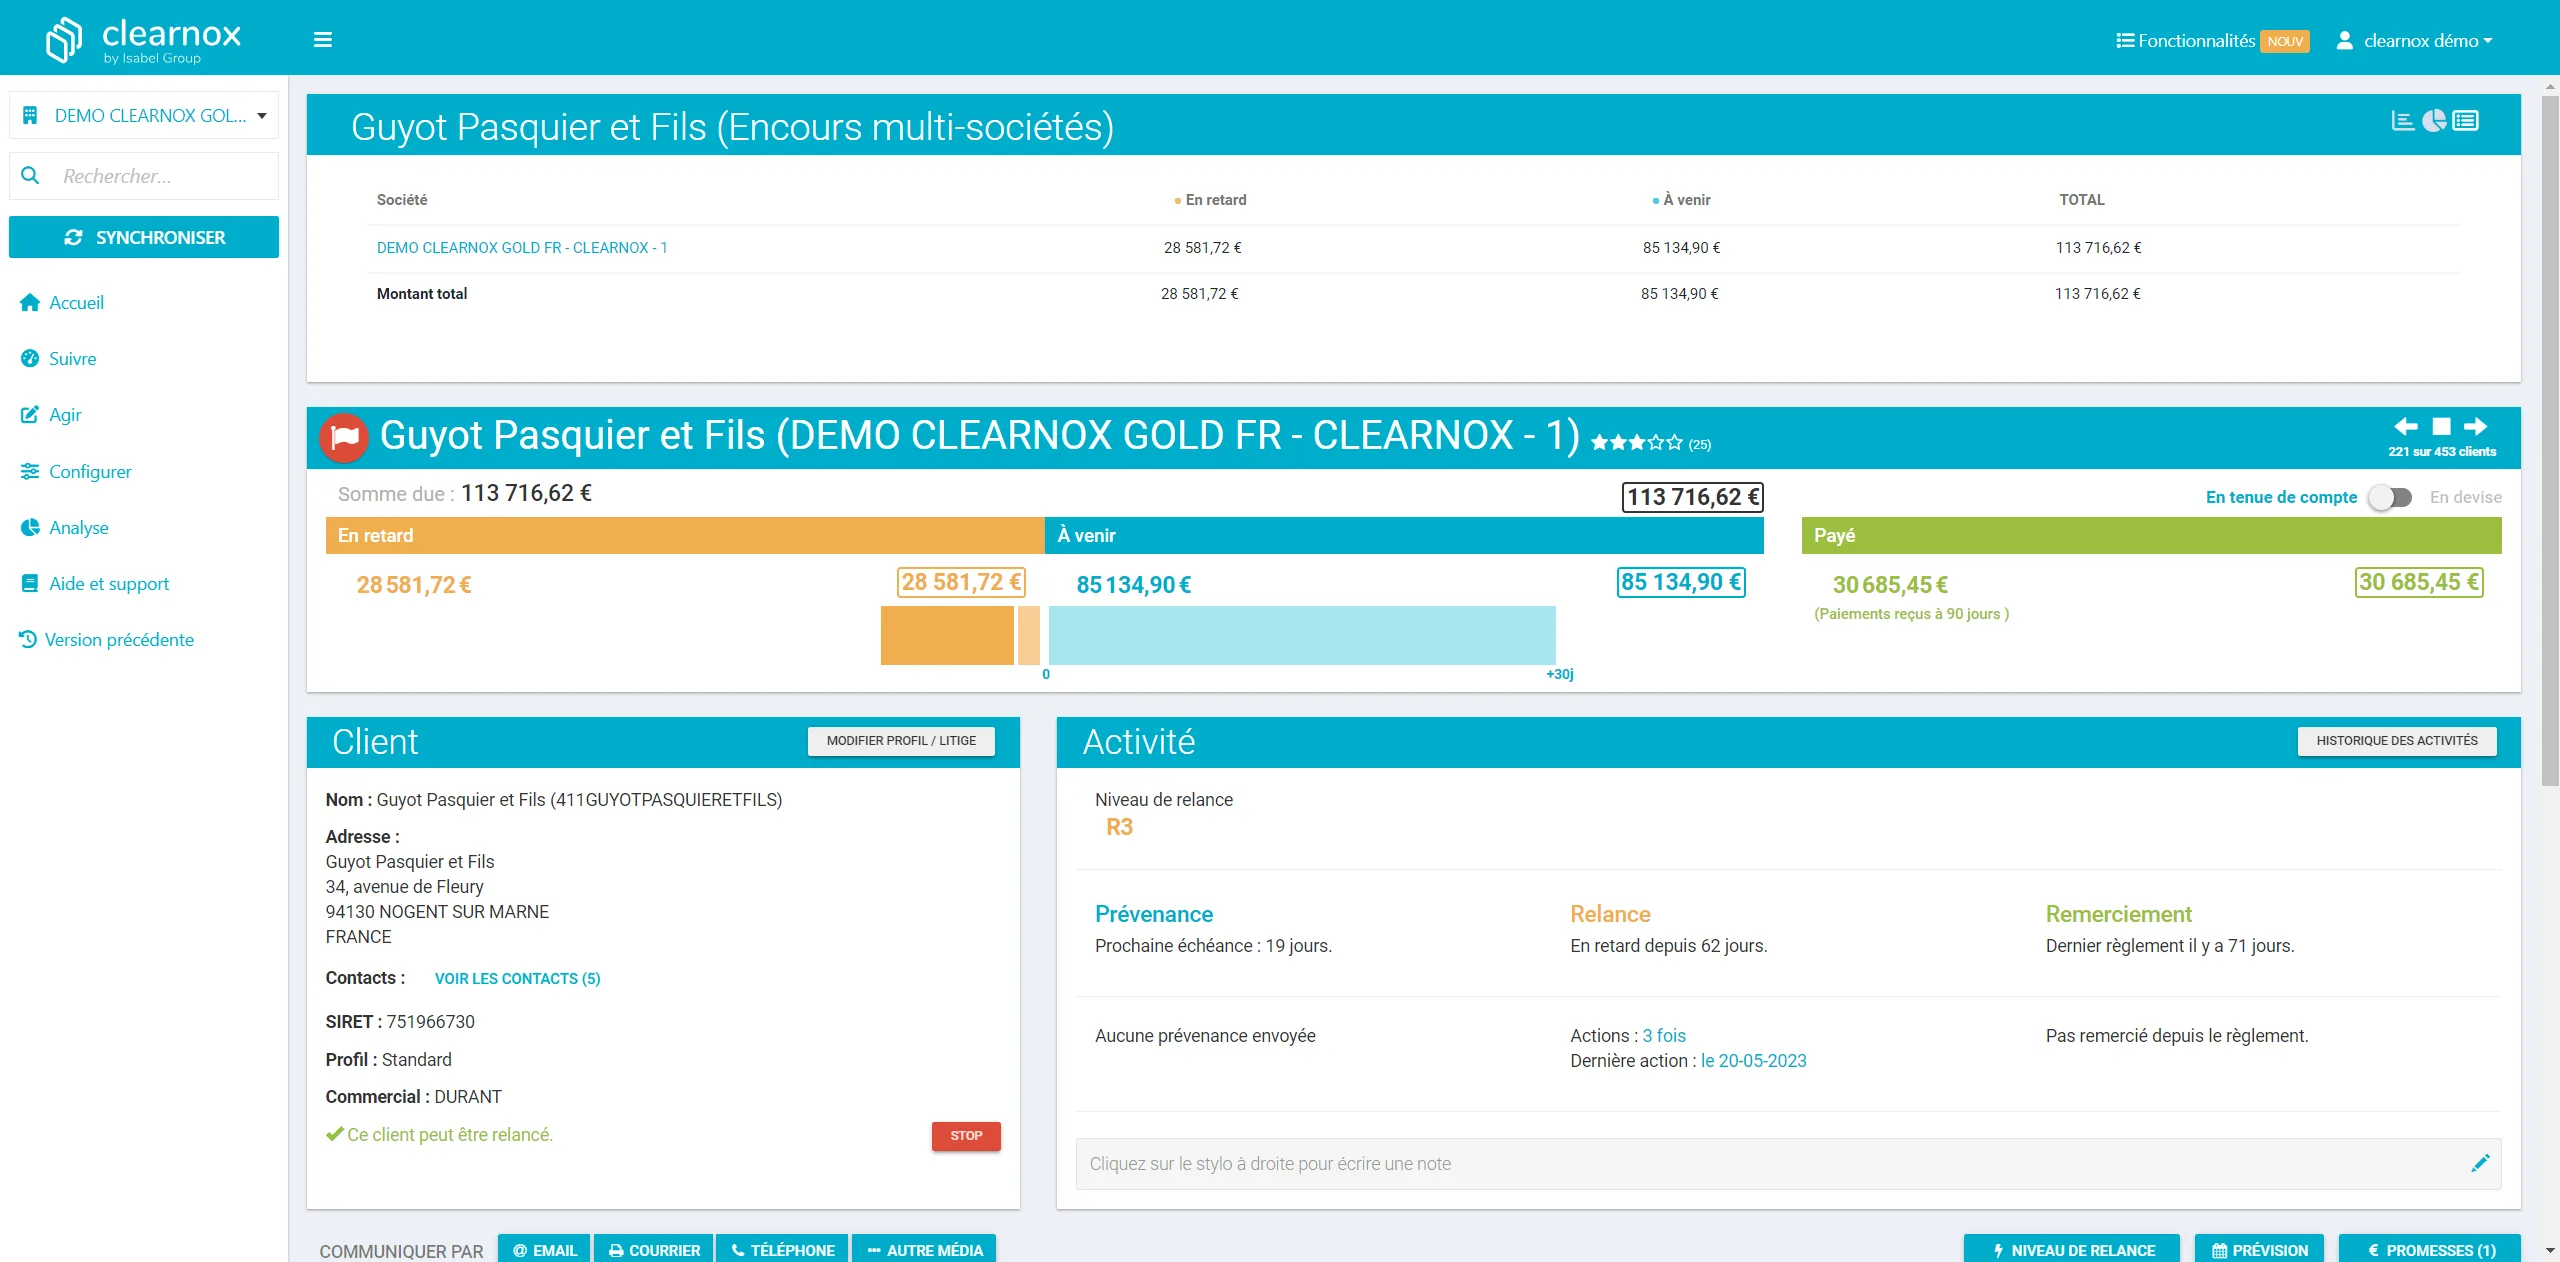Open HISTORIQUE DES ACTIVITÉS
Screen dimensions: 2560x1262
pos(2397,741)
